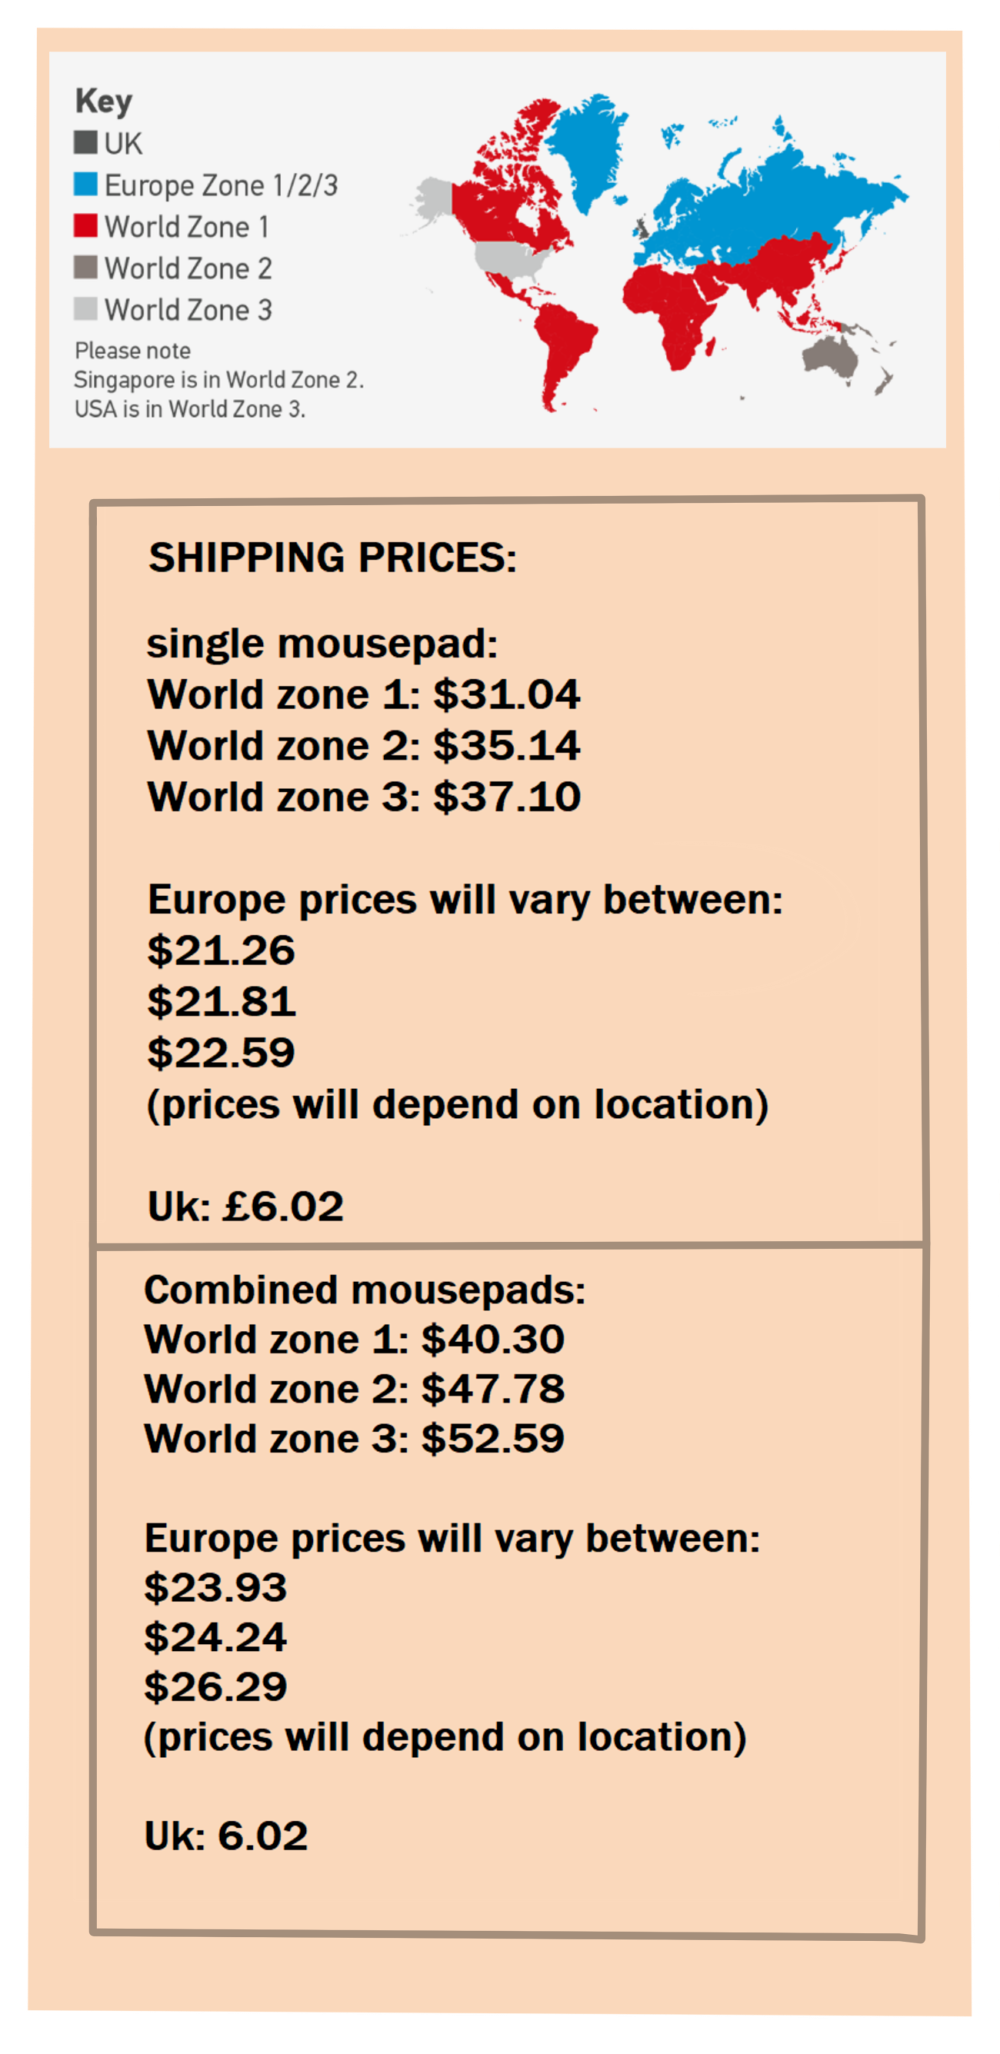The width and height of the screenshot is (1000, 2054).
Task: Click the red South America region on the map
Action: (563, 340)
